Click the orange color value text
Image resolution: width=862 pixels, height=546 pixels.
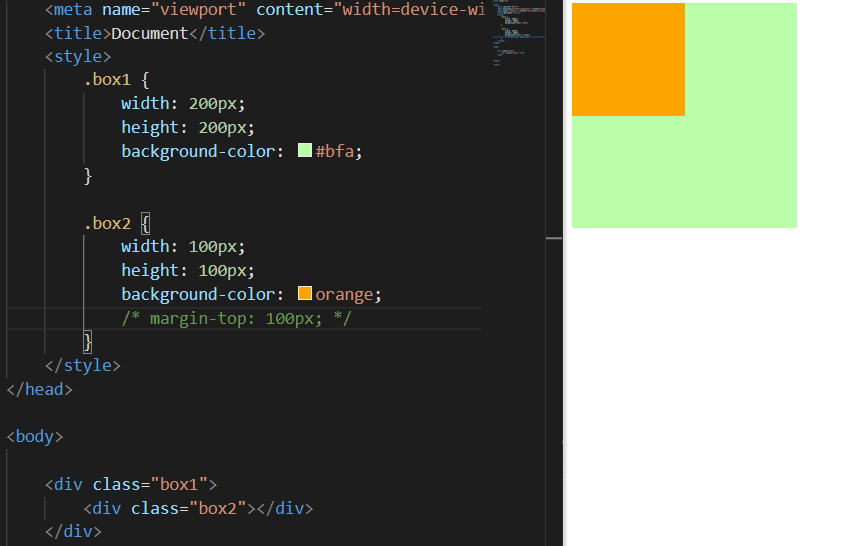[344, 295]
